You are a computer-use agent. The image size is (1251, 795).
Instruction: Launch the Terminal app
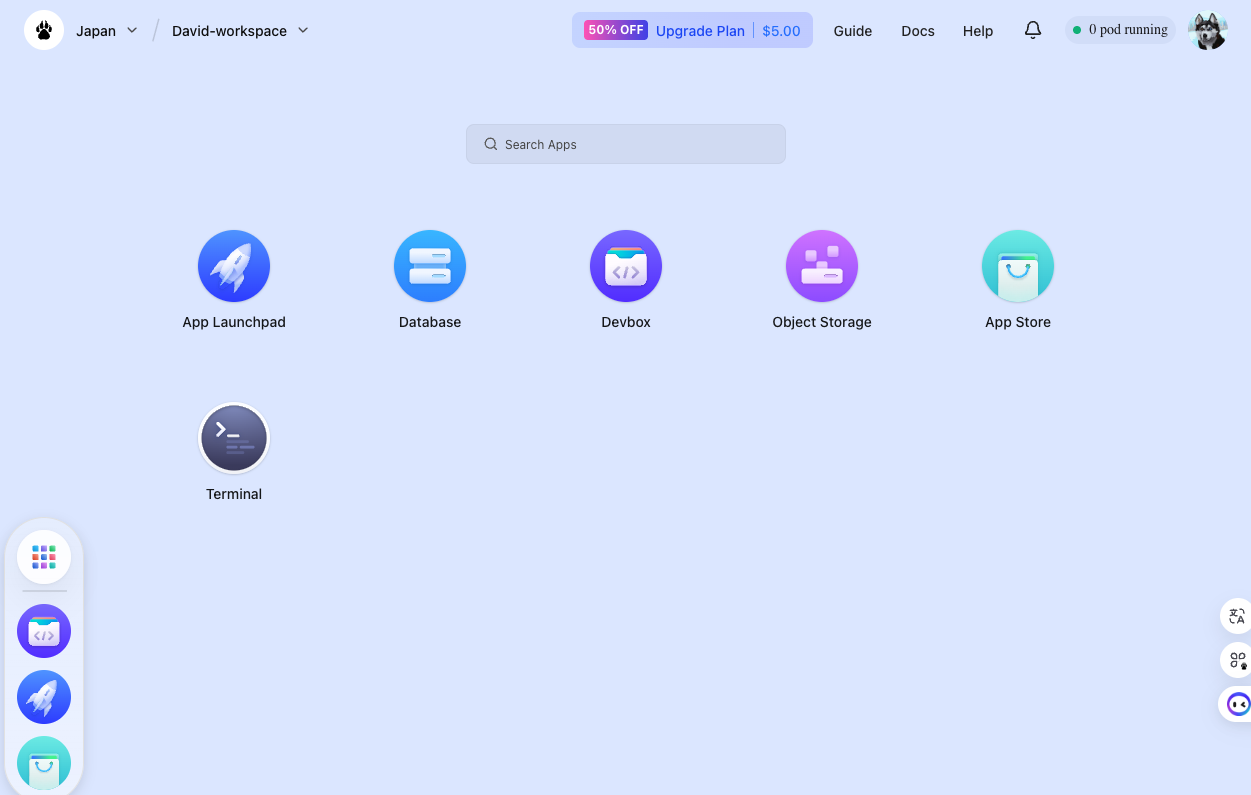234,438
